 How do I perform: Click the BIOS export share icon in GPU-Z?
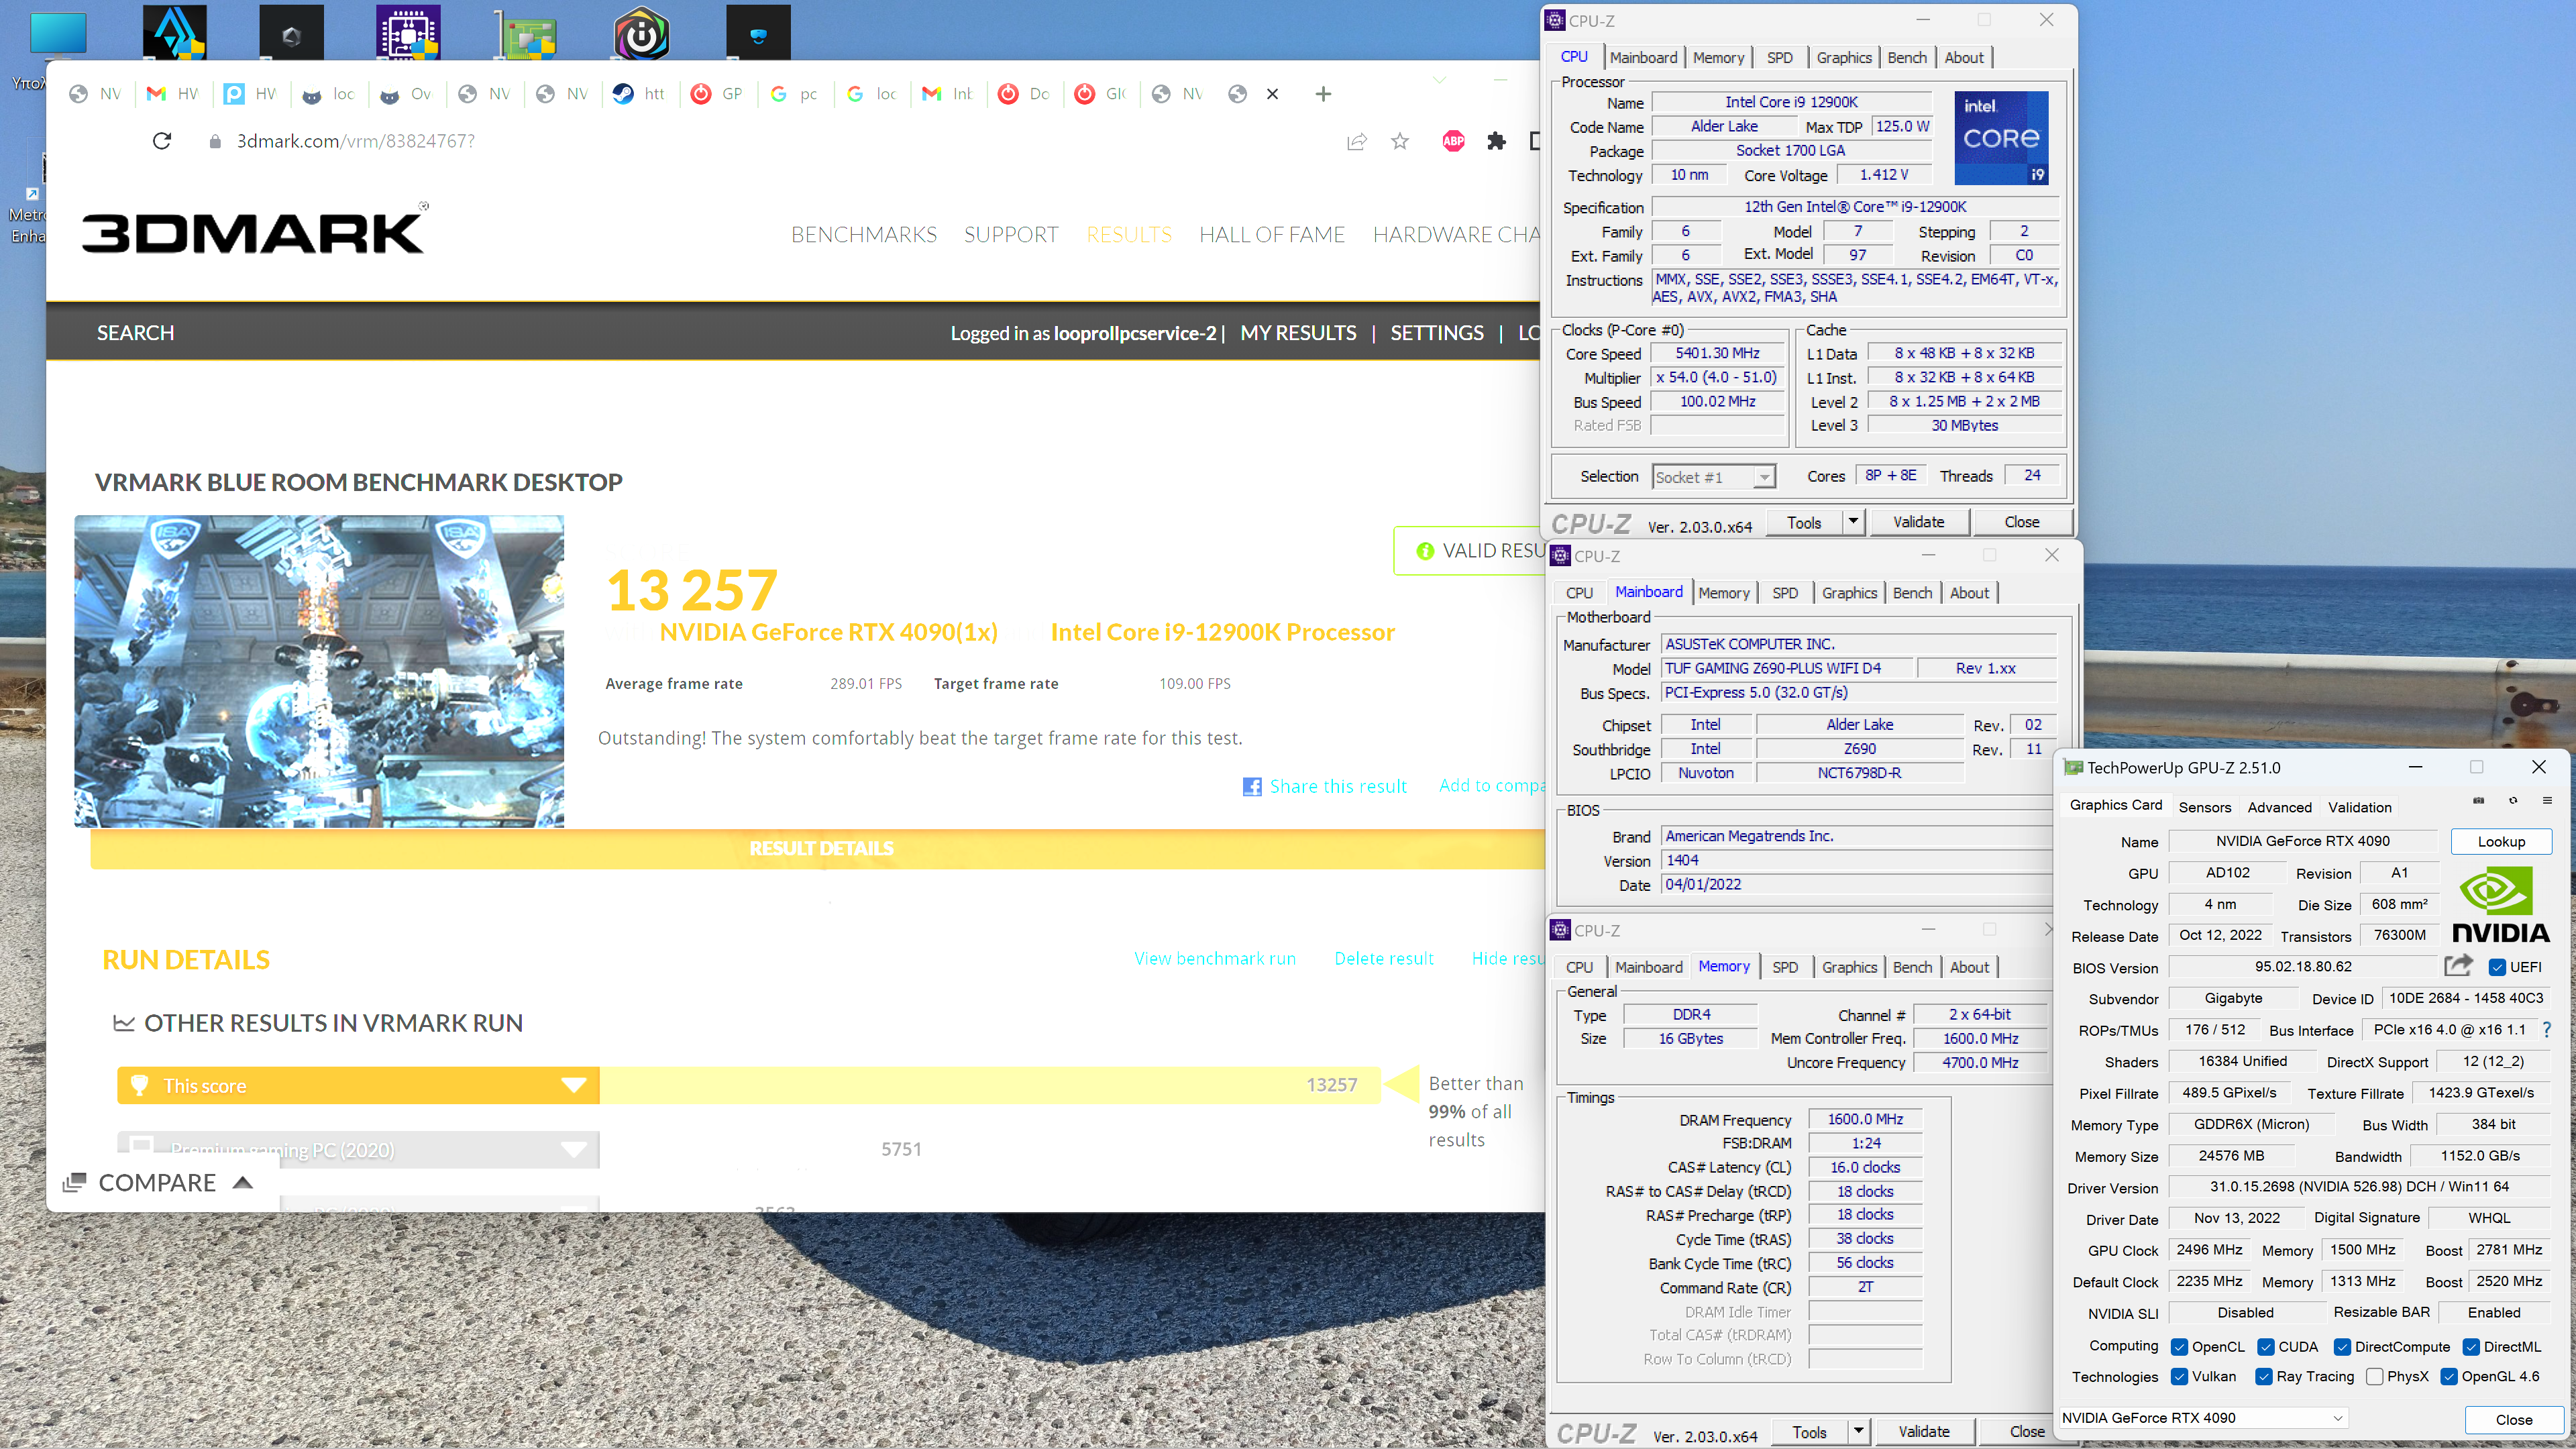tap(2458, 966)
